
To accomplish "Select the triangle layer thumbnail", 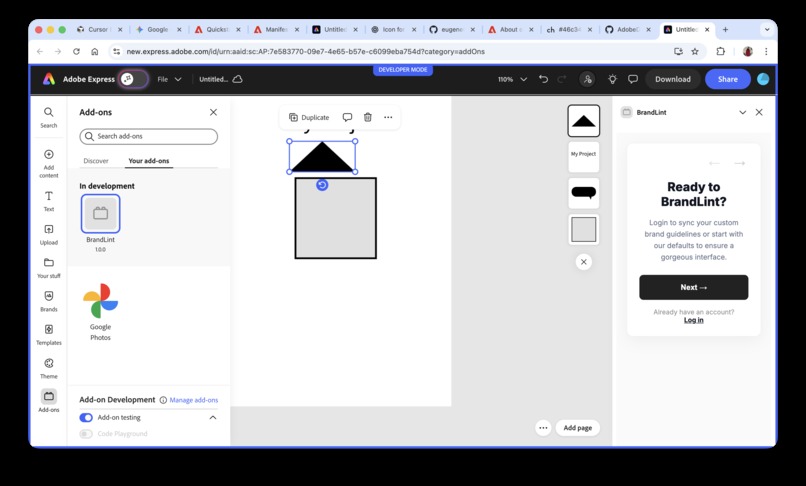I will pyautogui.click(x=583, y=121).
